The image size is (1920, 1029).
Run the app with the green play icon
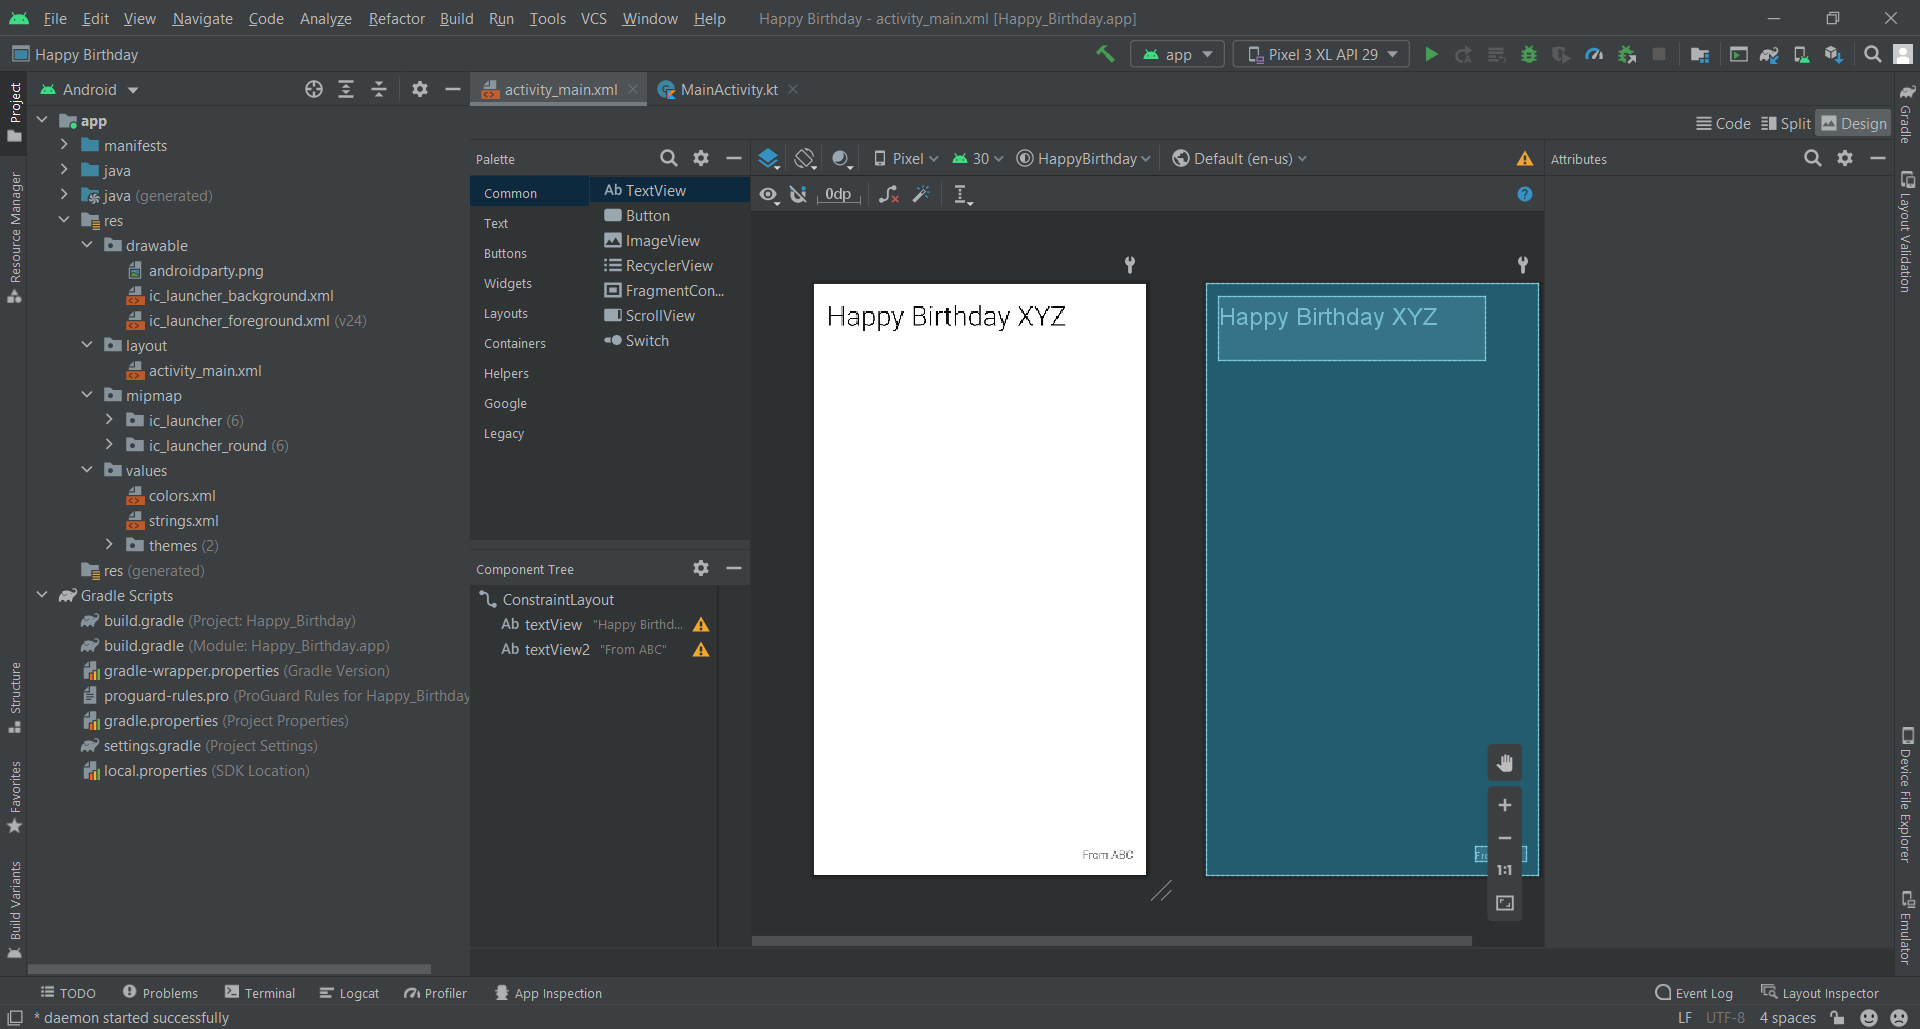point(1431,54)
